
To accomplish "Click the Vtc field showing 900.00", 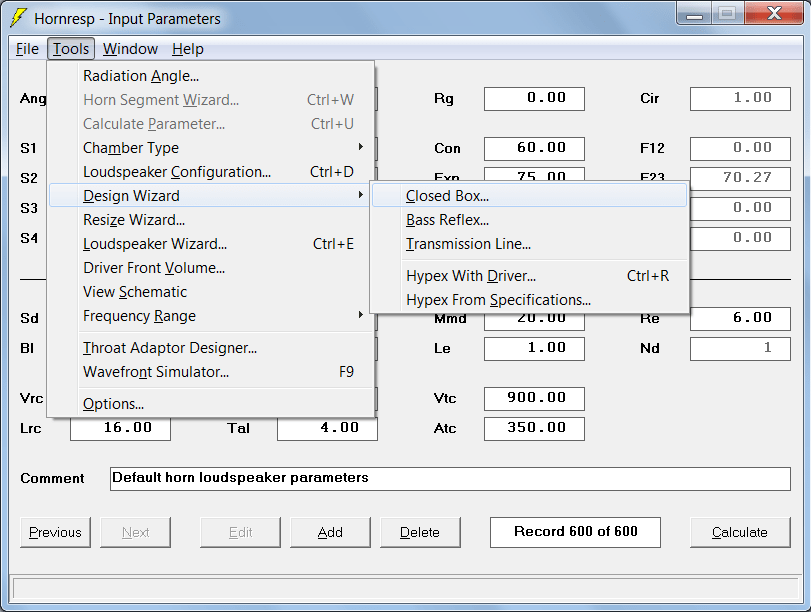I will [534, 398].
